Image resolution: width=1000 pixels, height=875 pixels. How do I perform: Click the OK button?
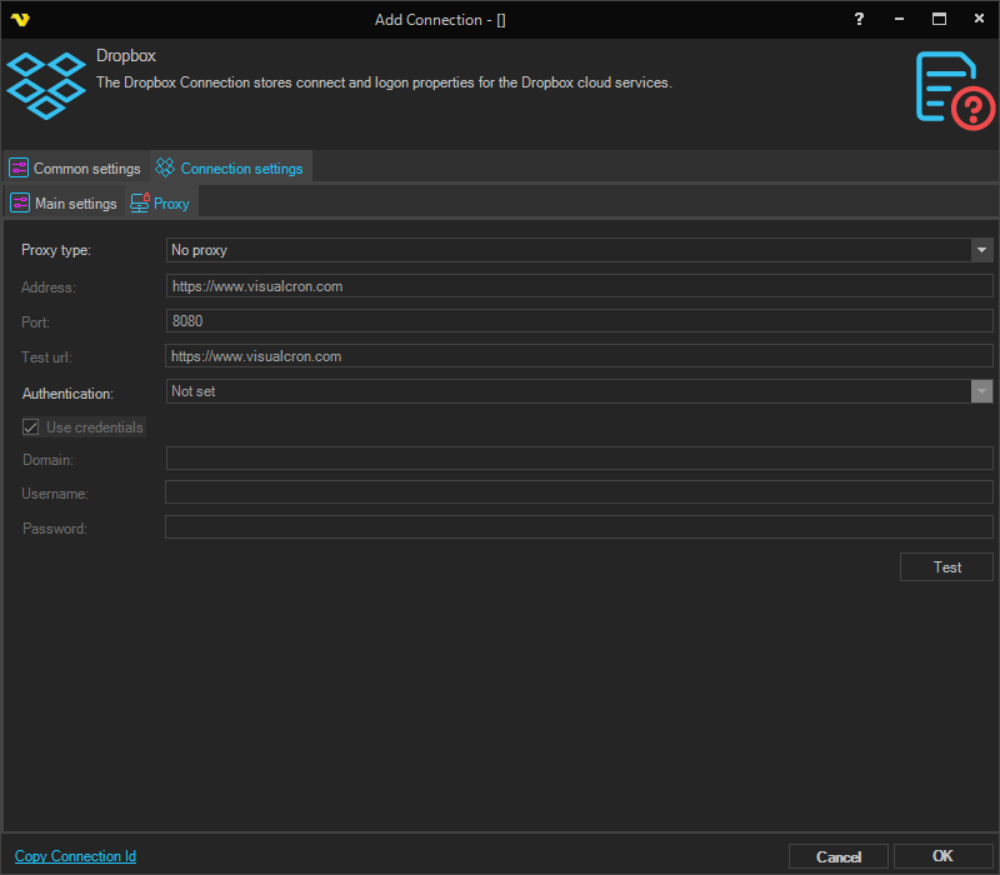(942, 856)
